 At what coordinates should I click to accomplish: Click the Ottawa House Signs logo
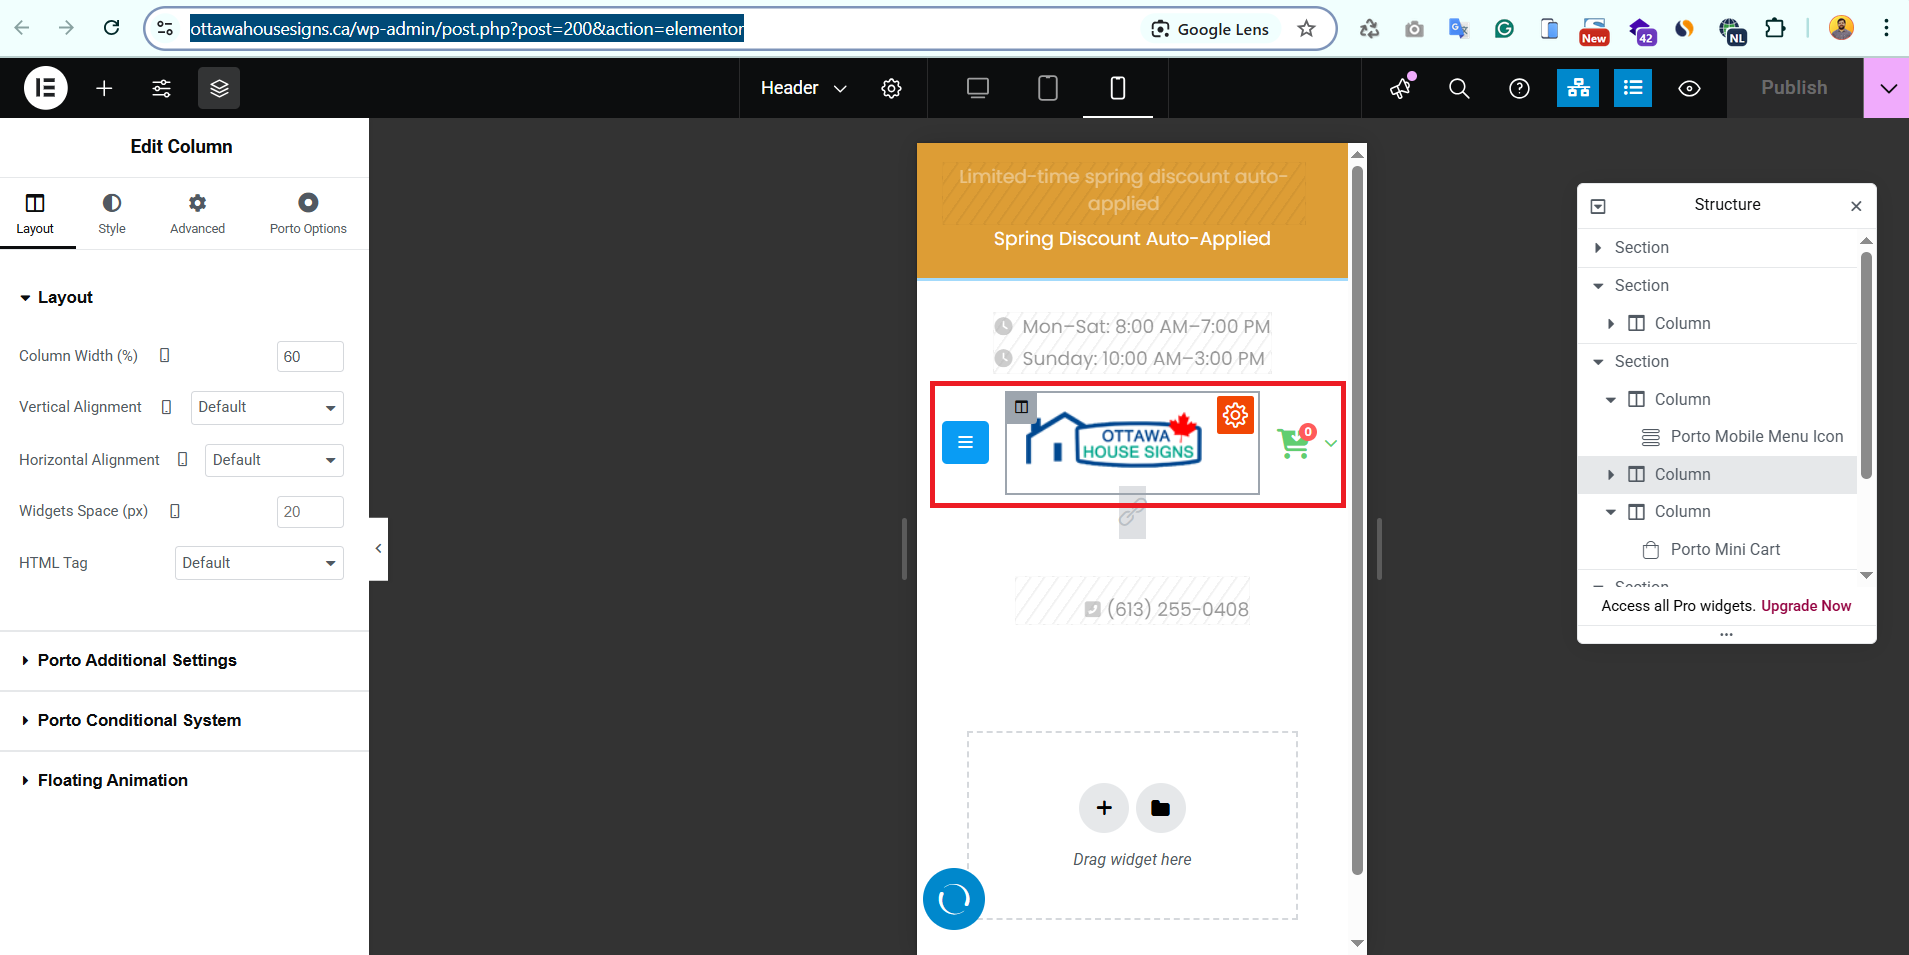[x=1115, y=440]
